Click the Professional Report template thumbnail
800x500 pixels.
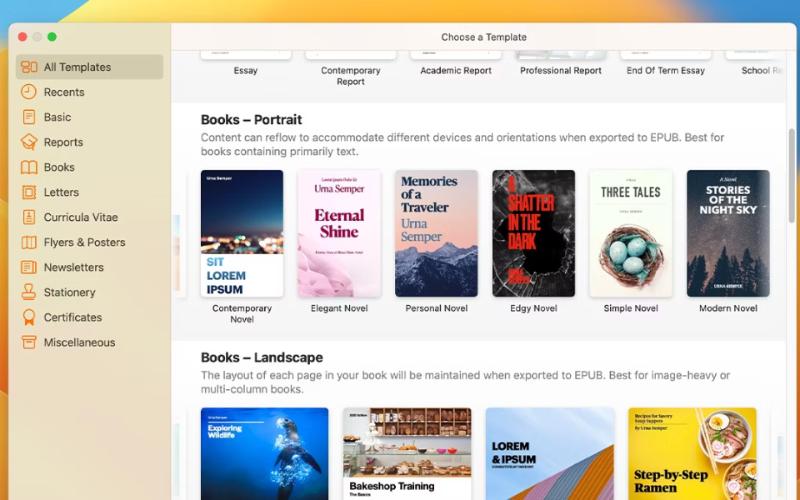561,55
